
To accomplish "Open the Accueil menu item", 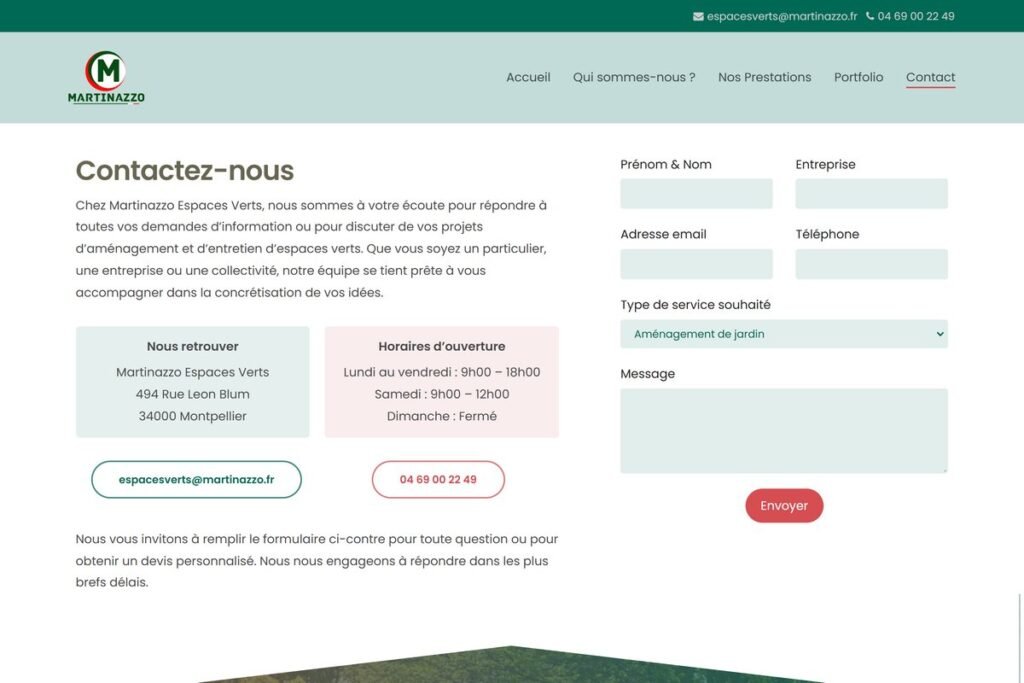I will pos(528,77).
